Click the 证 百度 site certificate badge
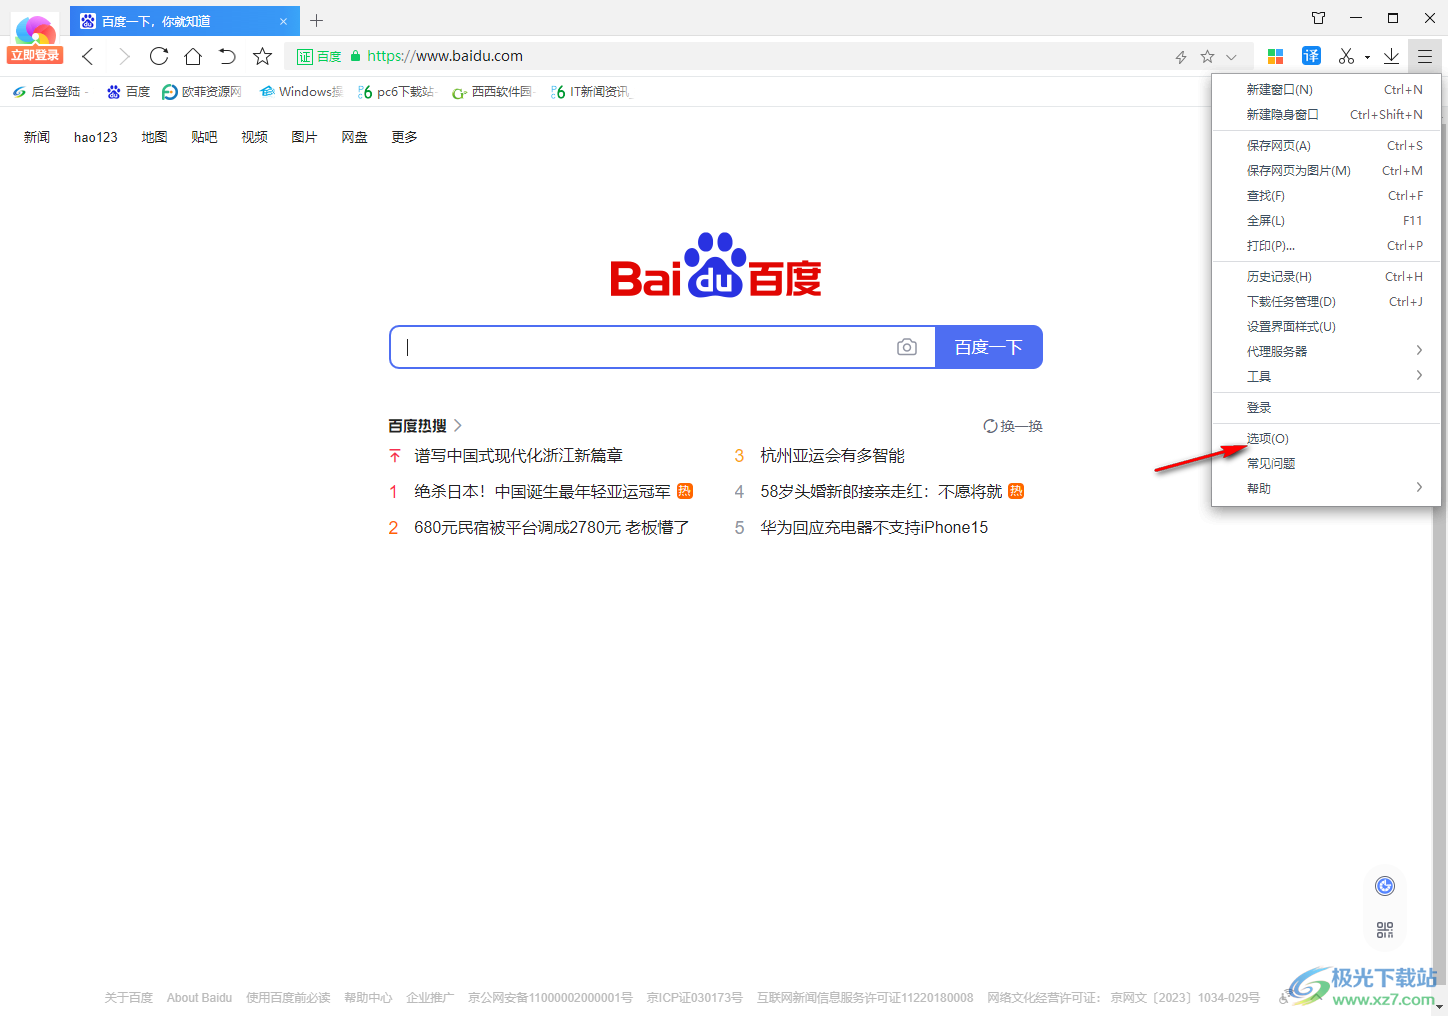This screenshot has width=1448, height=1016. (319, 57)
